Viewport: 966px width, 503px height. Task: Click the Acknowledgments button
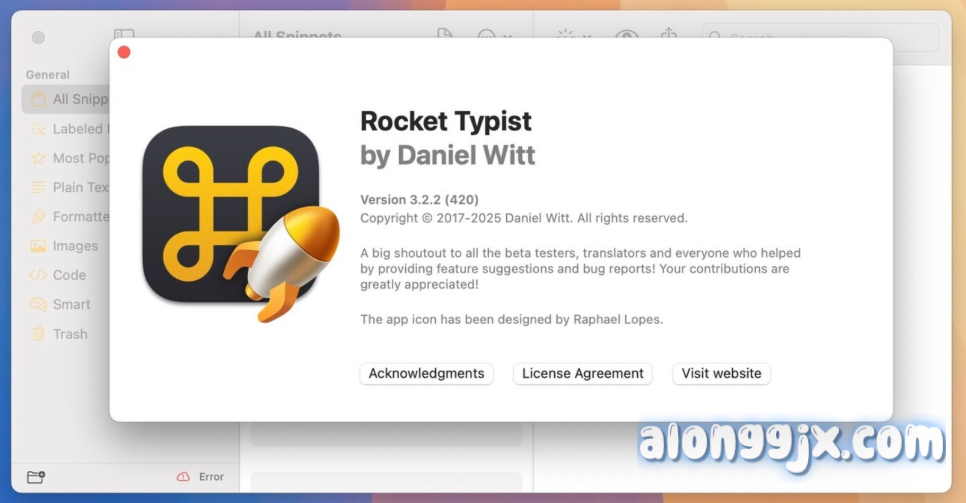[x=426, y=373]
